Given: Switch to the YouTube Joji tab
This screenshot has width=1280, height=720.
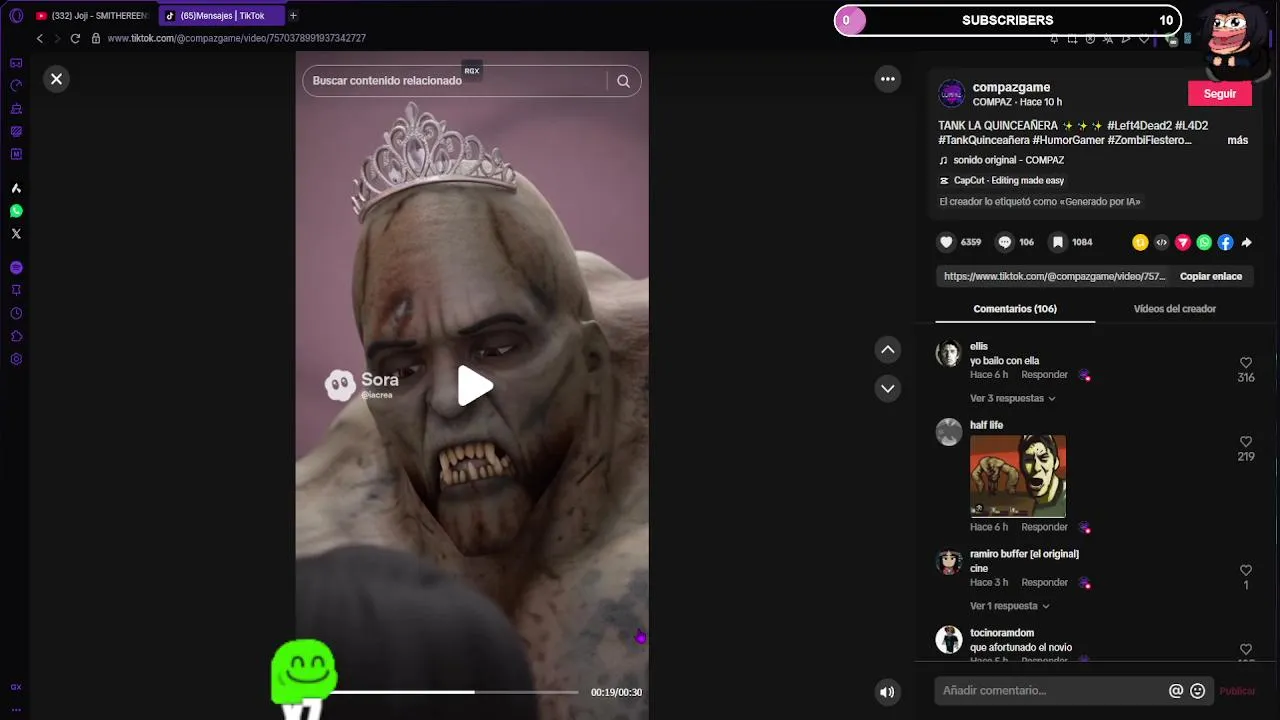Looking at the screenshot, I should point(92,16).
